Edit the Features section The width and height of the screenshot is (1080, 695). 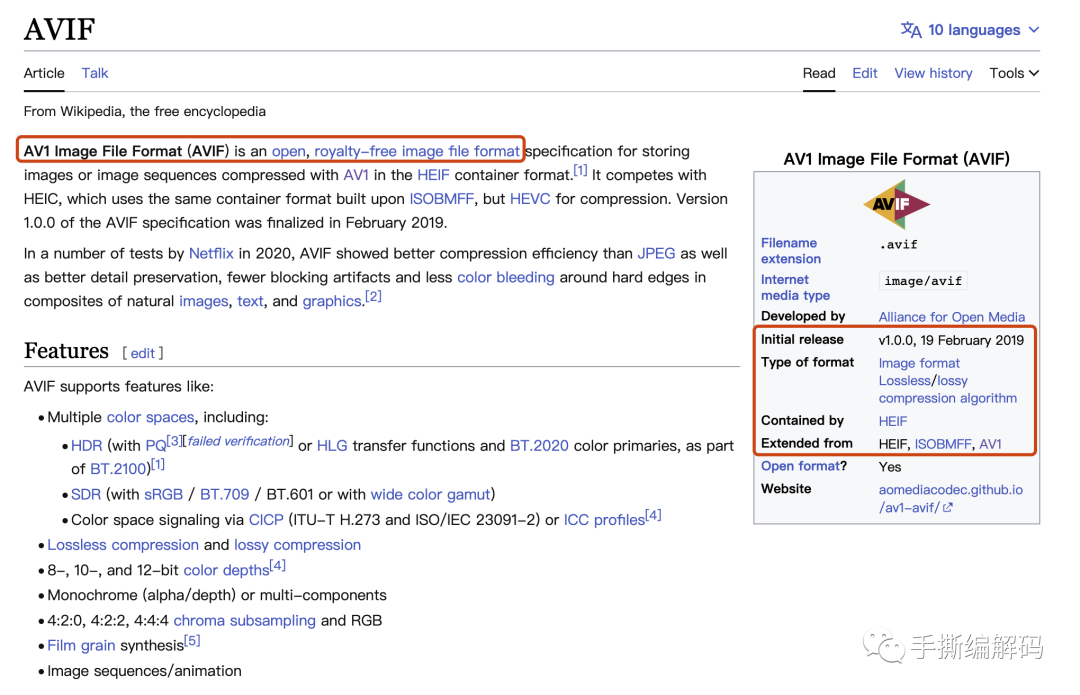(x=143, y=353)
